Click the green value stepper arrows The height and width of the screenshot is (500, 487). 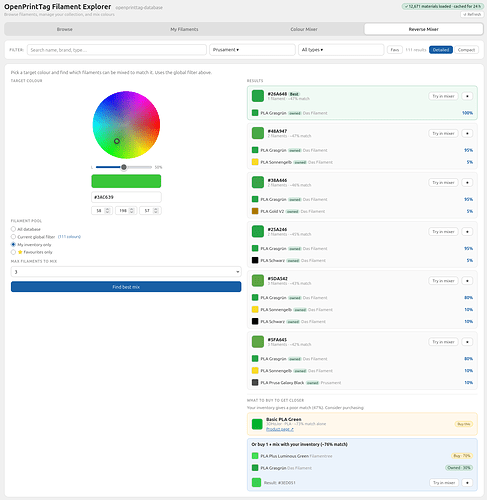[131, 210]
